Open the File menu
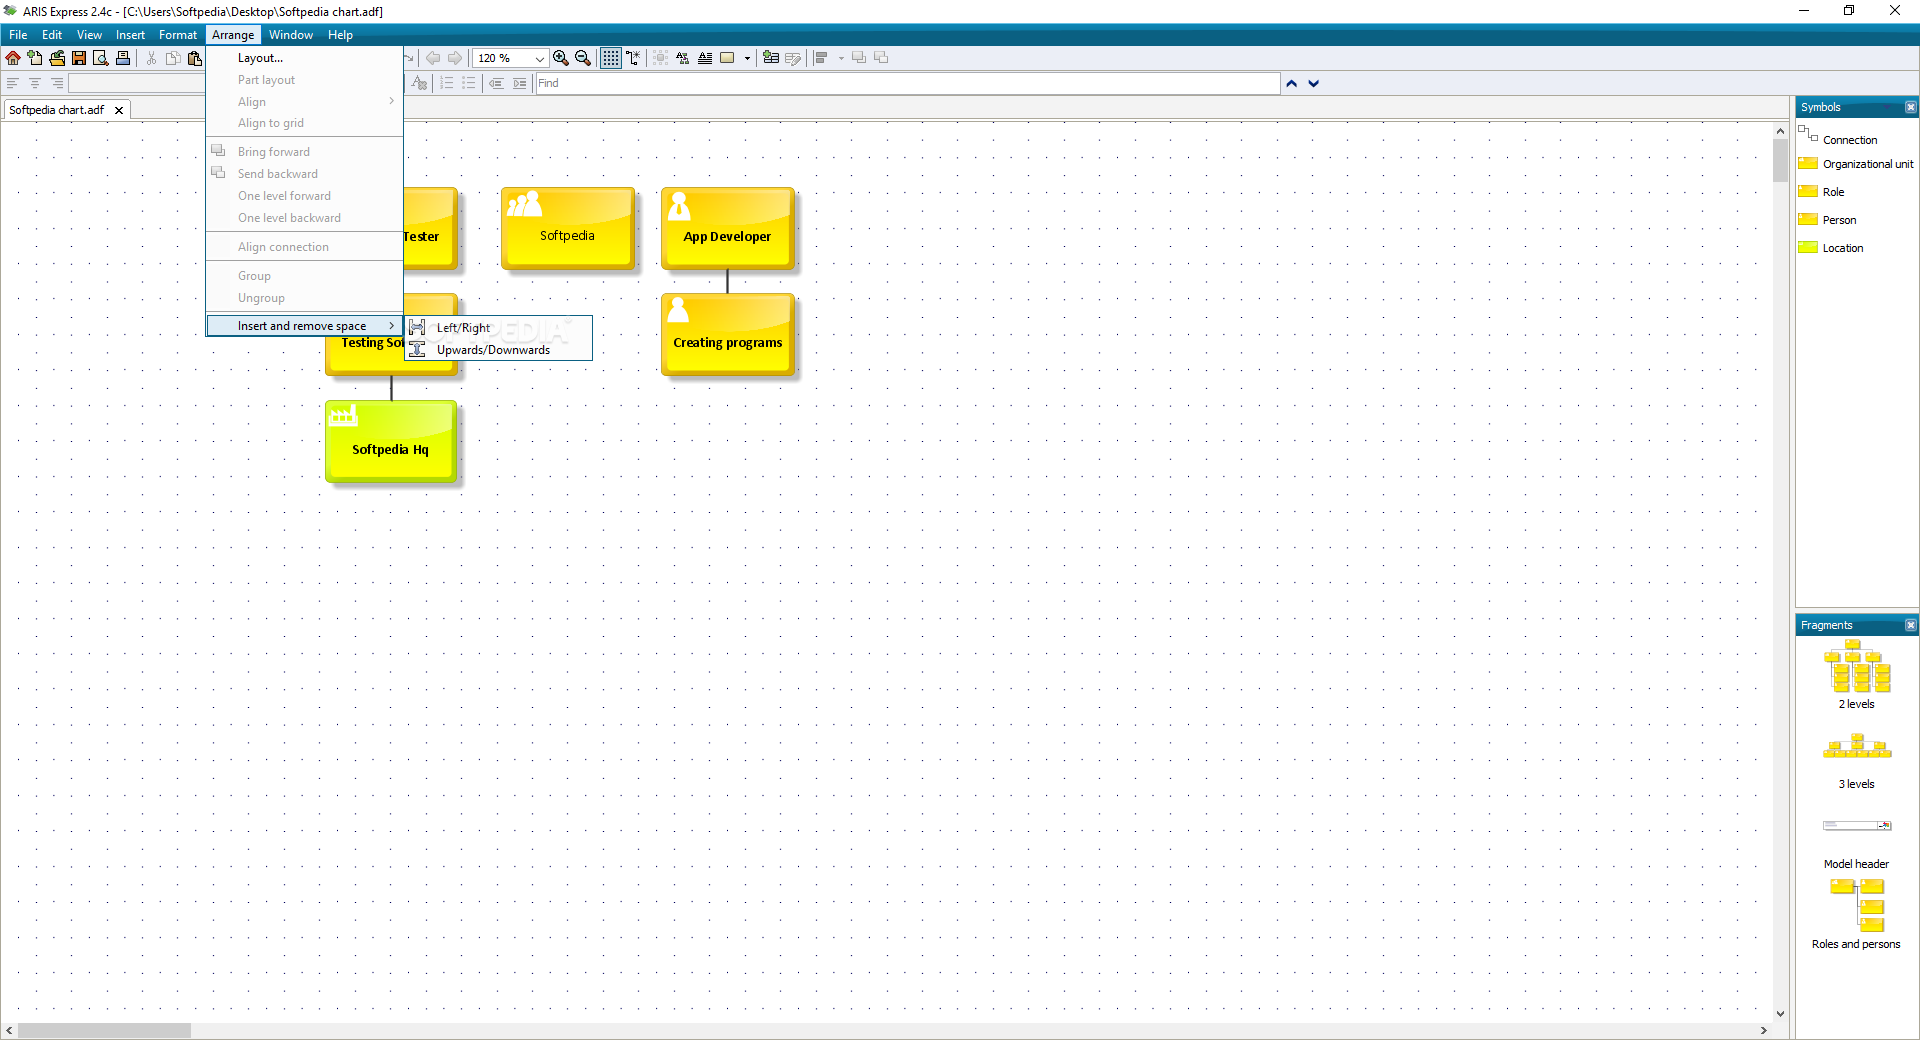Screen dimensions: 1920x1040 [18, 35]
